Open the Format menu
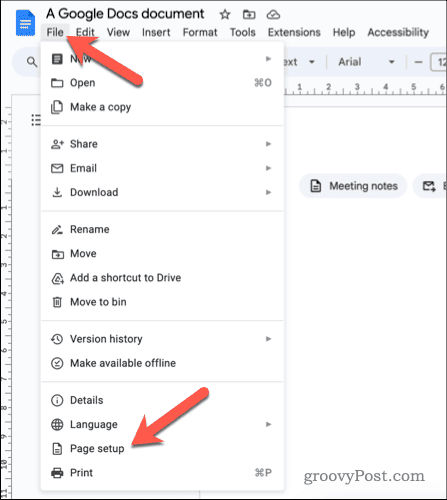447x500 pixels. pos(200,32)
